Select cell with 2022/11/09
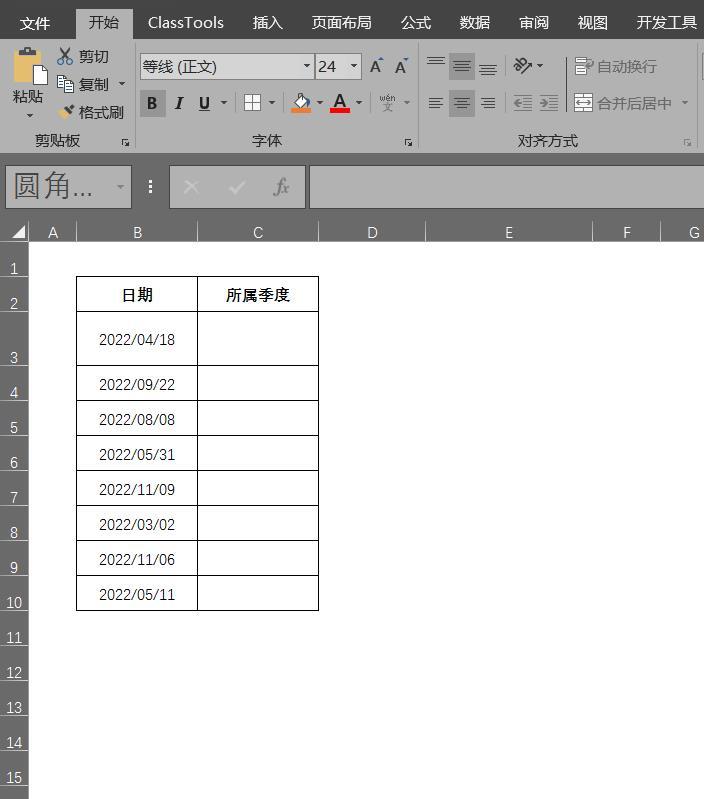The width and height of the screenshot is (704, 799). point(137,489)
